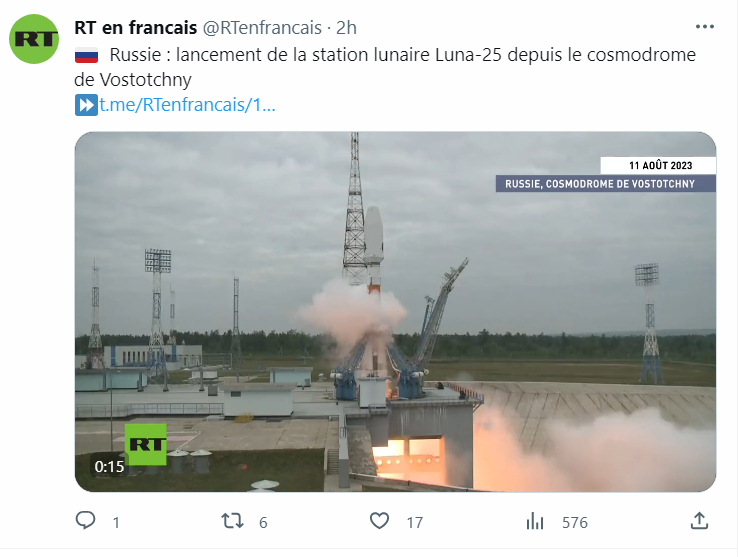Click the share upload arrow icon
This screenshot has height=557, width=738.
(699, 521)
